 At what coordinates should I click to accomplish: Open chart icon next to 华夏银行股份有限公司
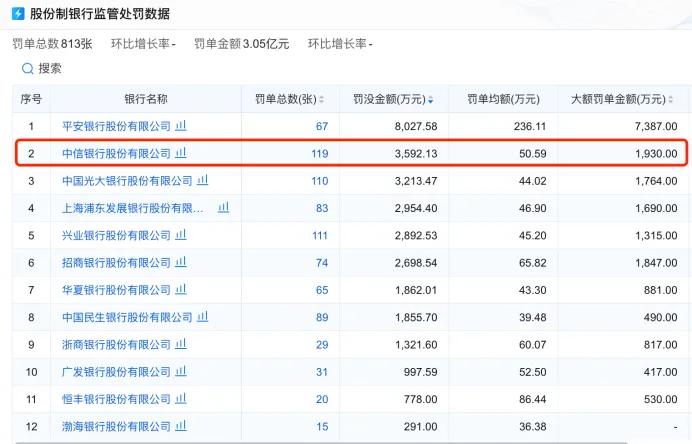click(181, 290)
